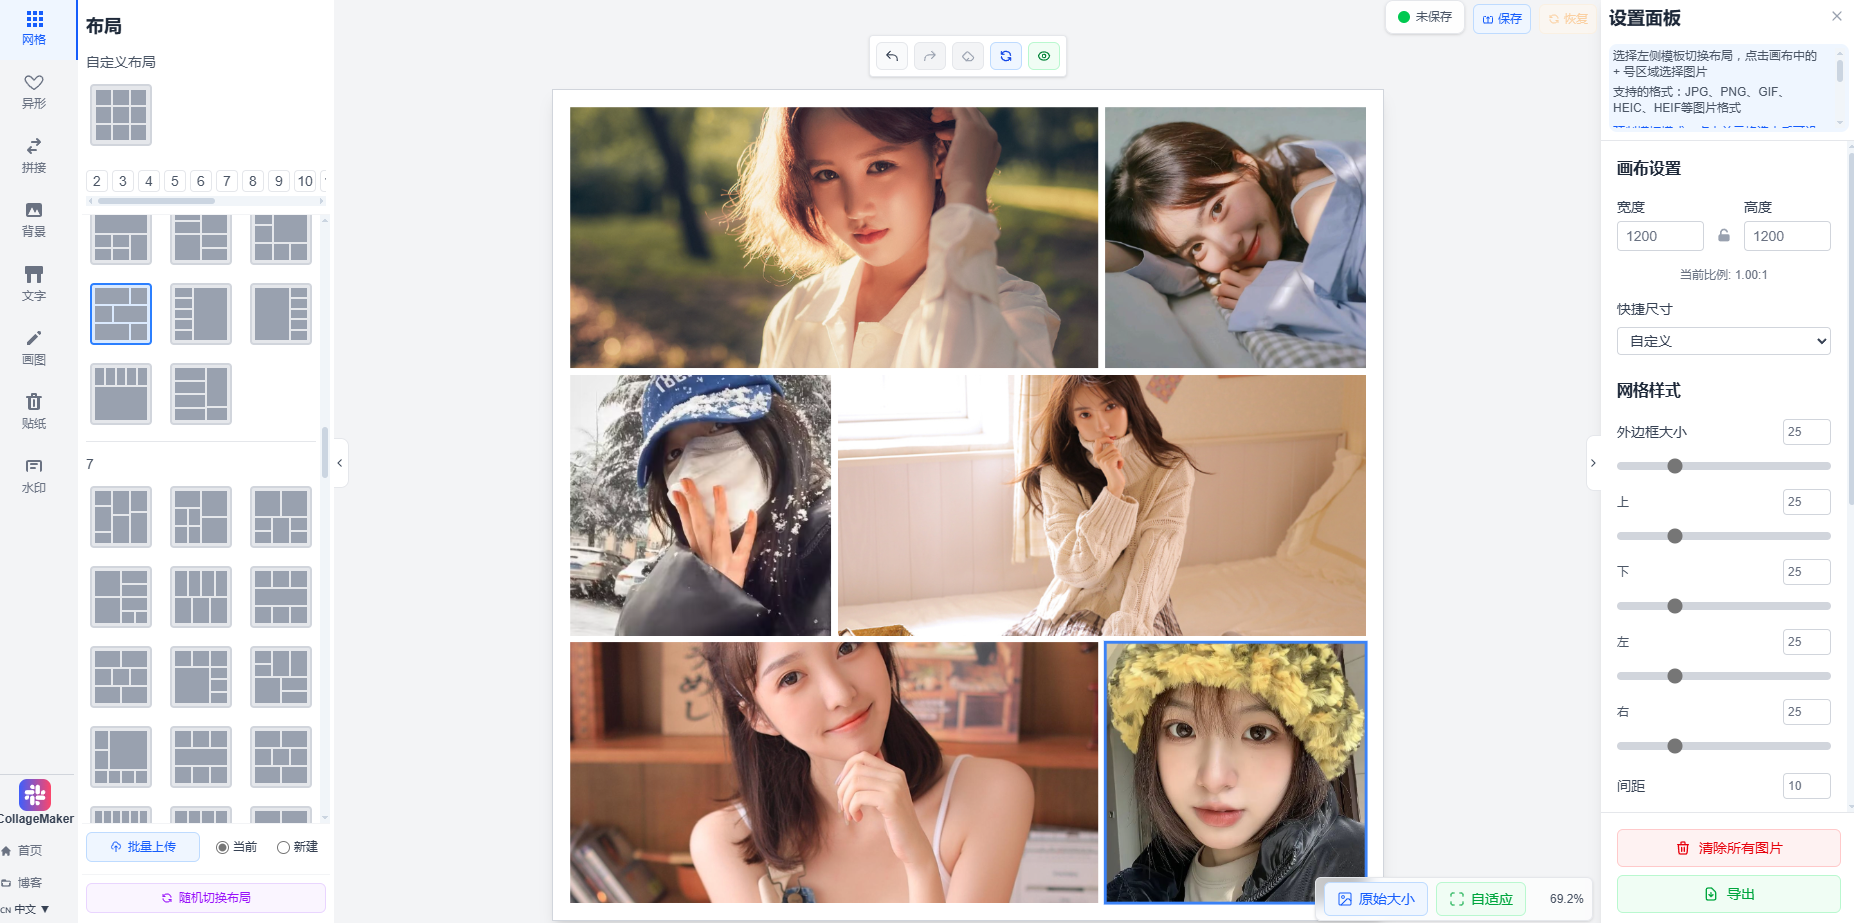1854x923 pixels.
Task: Open the 画图 drawing tool
Action: (x=34, y=347)
